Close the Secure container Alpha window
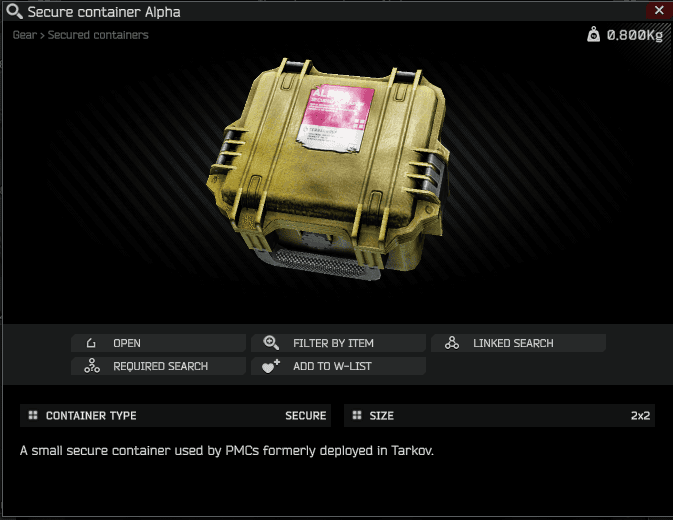The height and width of the screenshot is (520, 673). coord(659,10)
